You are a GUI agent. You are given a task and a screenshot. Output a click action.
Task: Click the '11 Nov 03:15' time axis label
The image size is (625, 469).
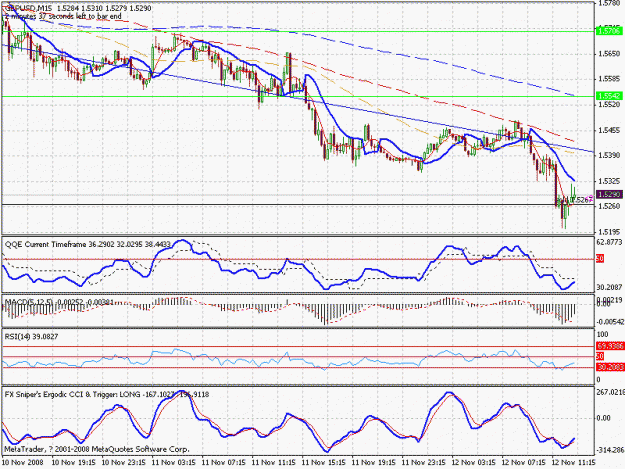[174, 463]
